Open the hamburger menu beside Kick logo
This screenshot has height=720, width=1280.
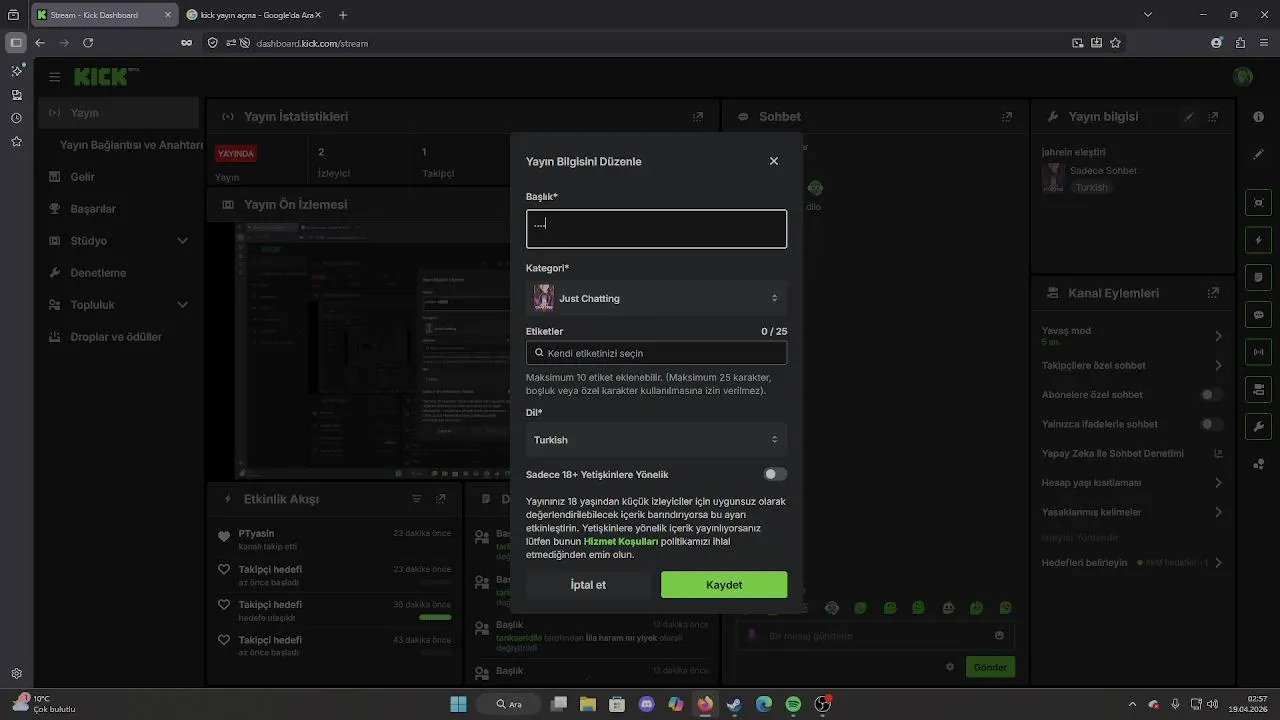54,77
